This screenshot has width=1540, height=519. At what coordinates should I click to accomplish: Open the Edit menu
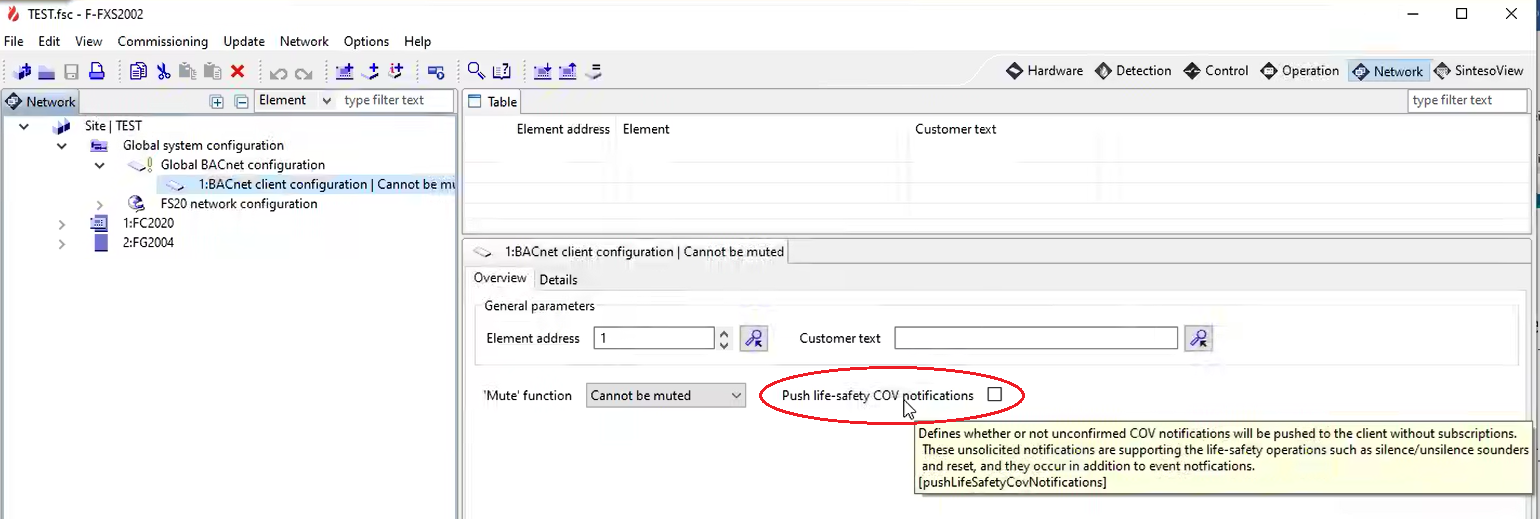(49, 41)
